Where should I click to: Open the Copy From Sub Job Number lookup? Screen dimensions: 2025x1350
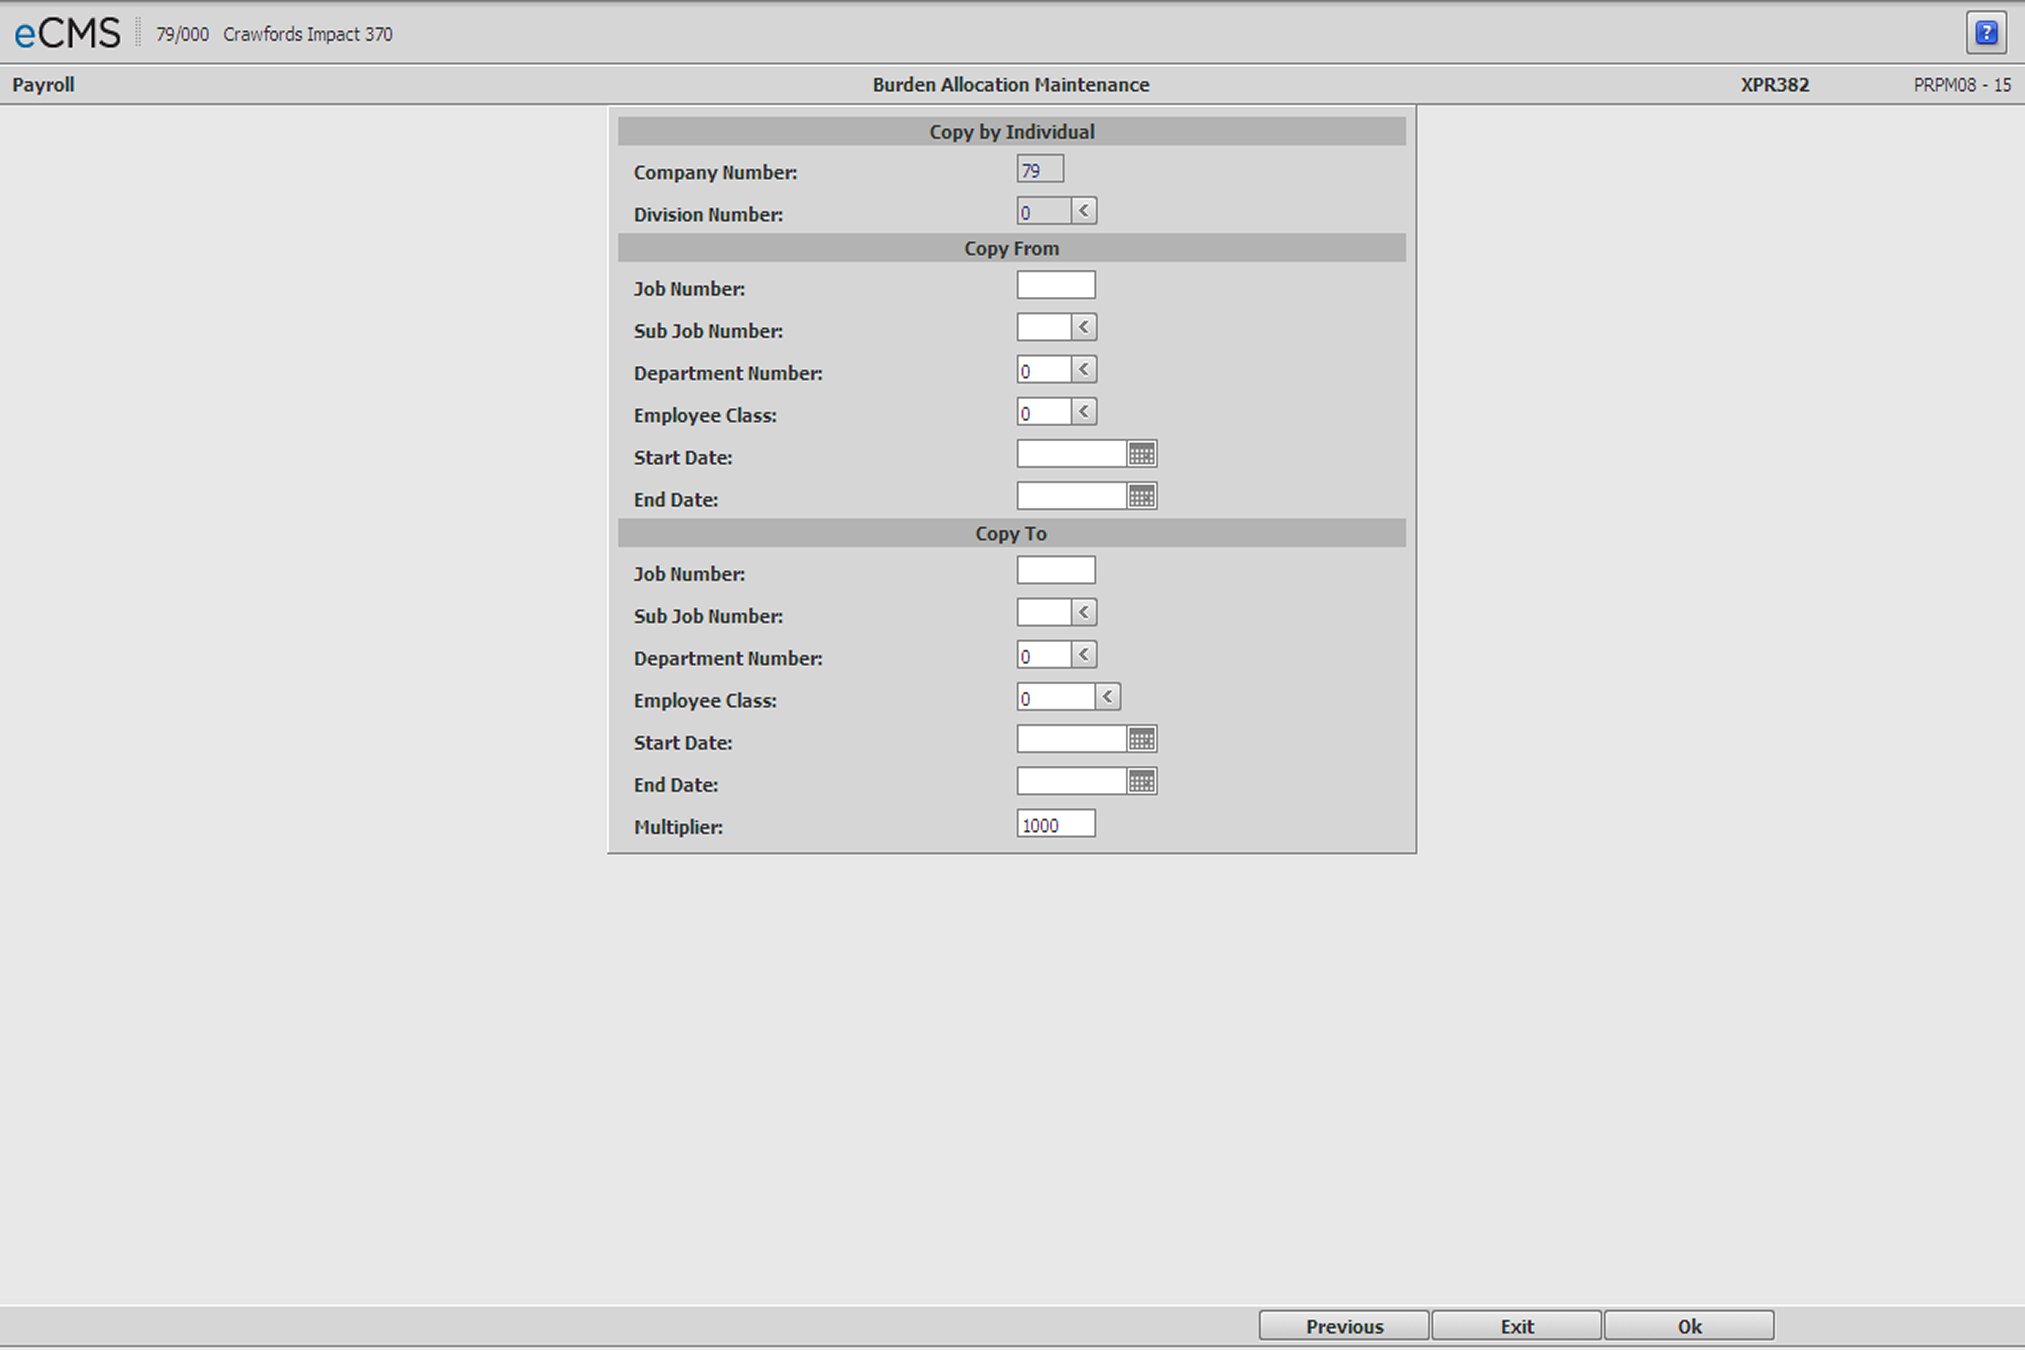[1085, 326]
